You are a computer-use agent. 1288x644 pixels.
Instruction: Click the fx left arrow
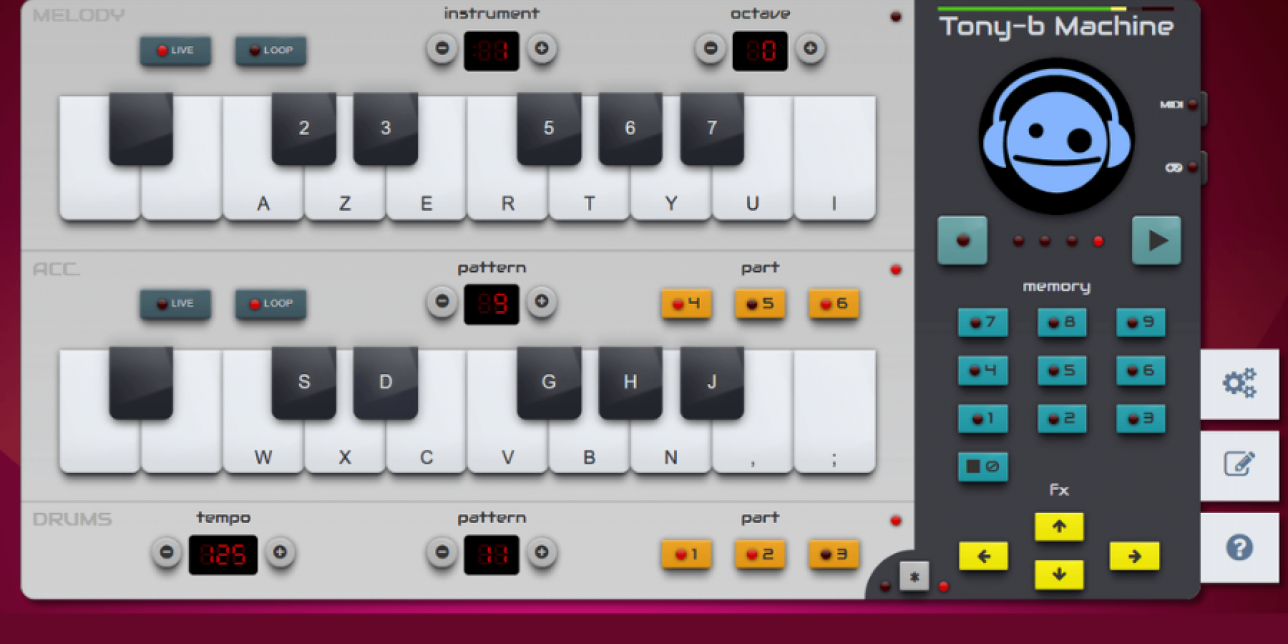(984, 556)
